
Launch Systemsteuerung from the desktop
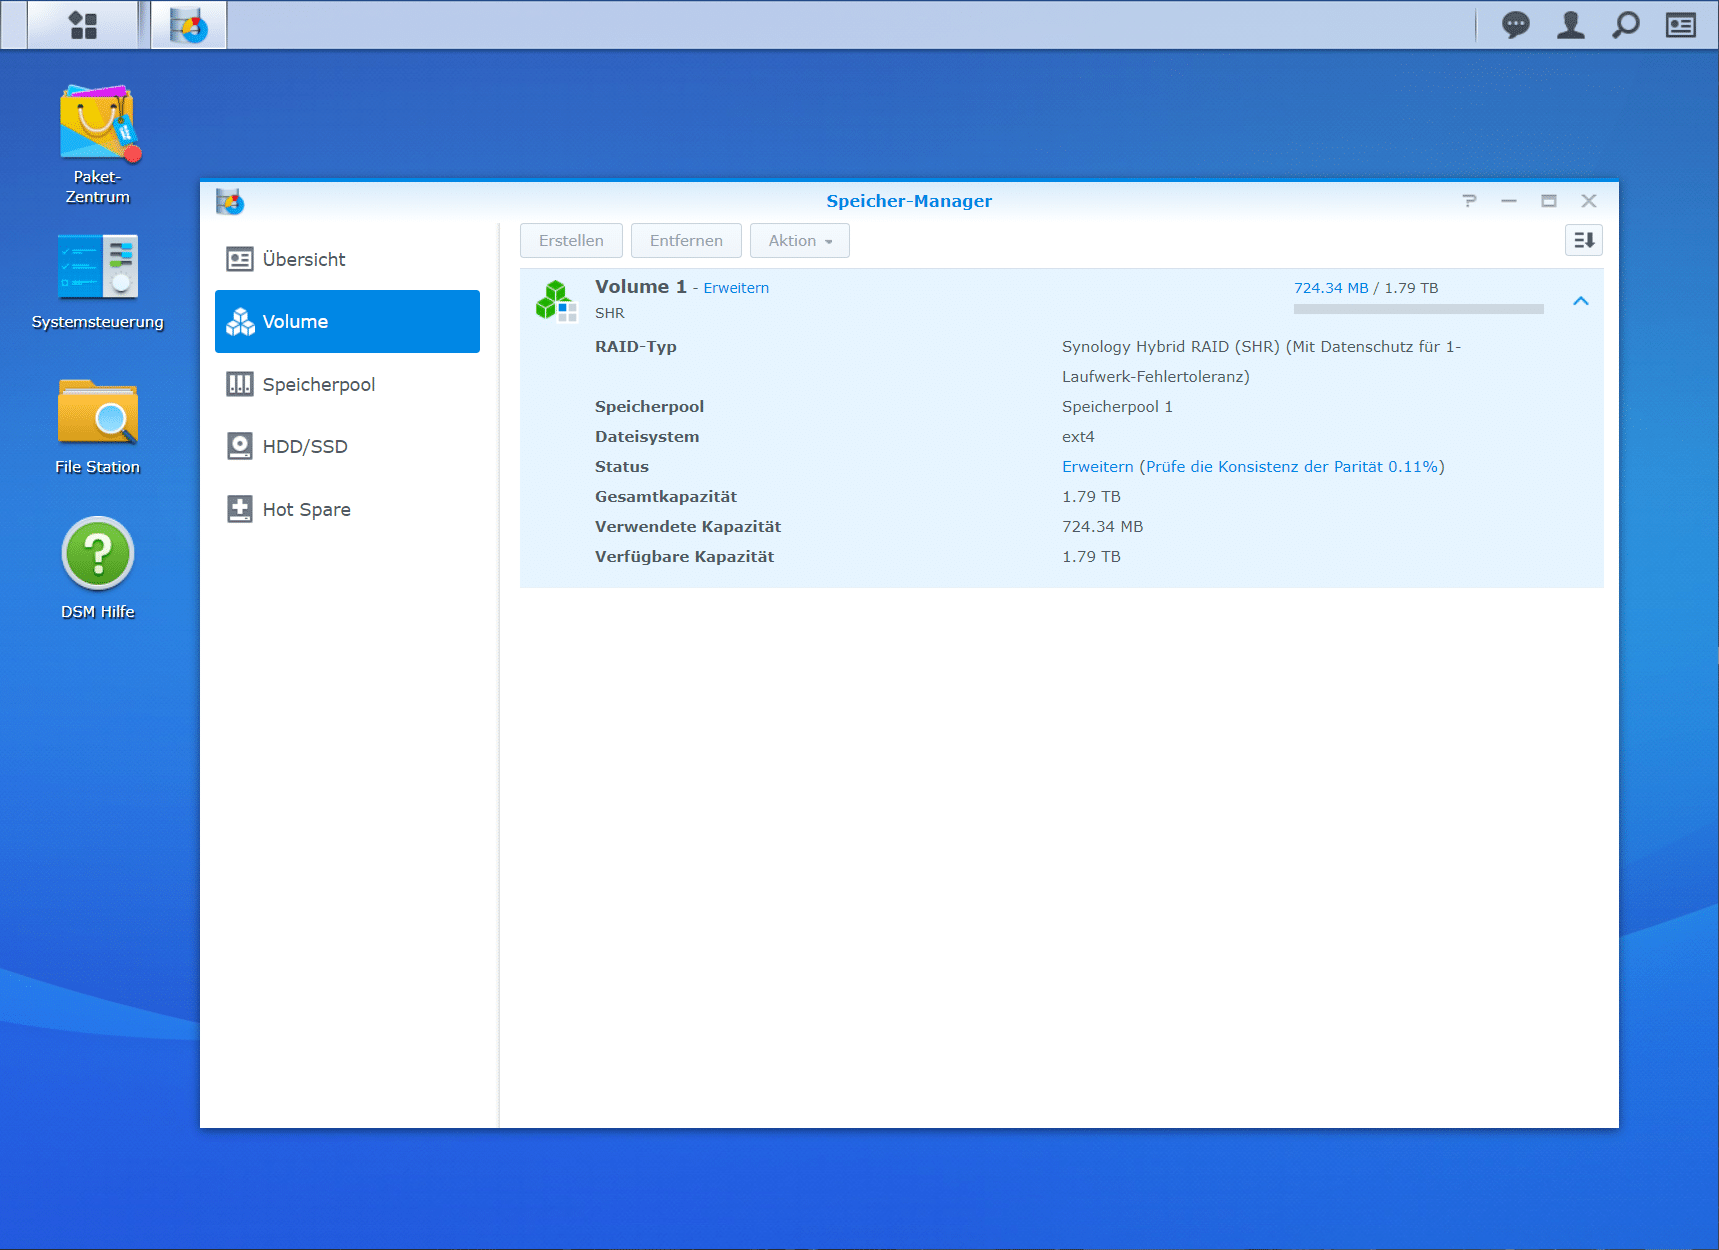98,268
